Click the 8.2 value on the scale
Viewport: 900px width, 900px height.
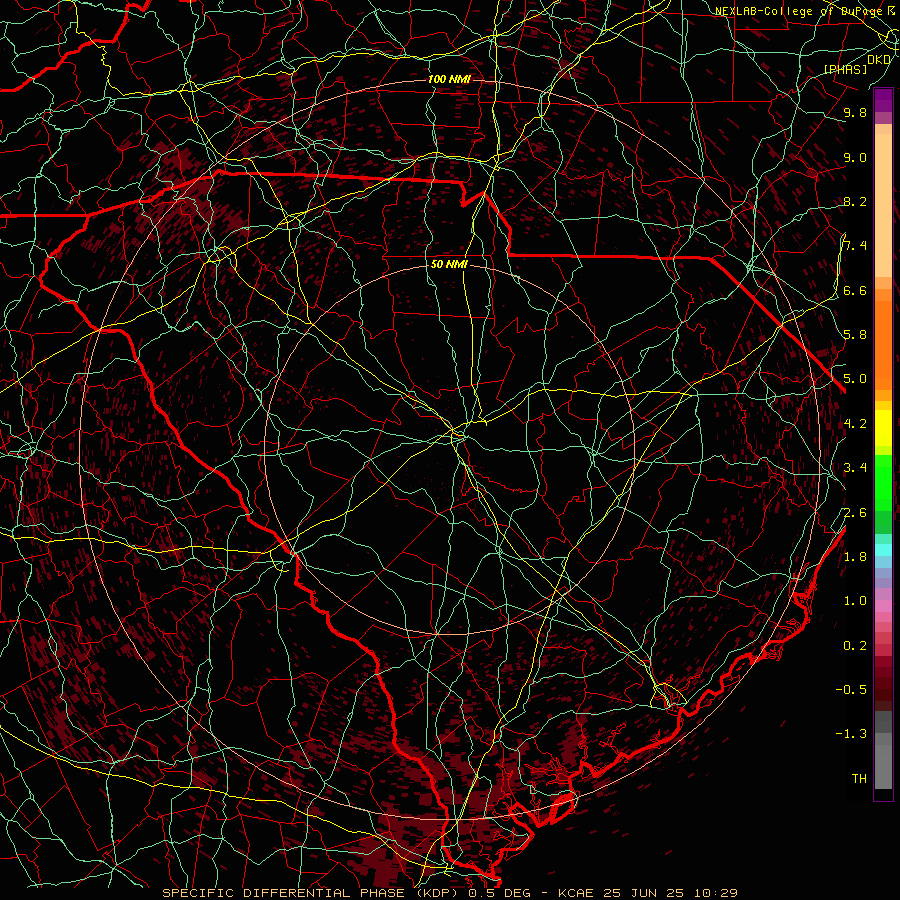[855, 201]
